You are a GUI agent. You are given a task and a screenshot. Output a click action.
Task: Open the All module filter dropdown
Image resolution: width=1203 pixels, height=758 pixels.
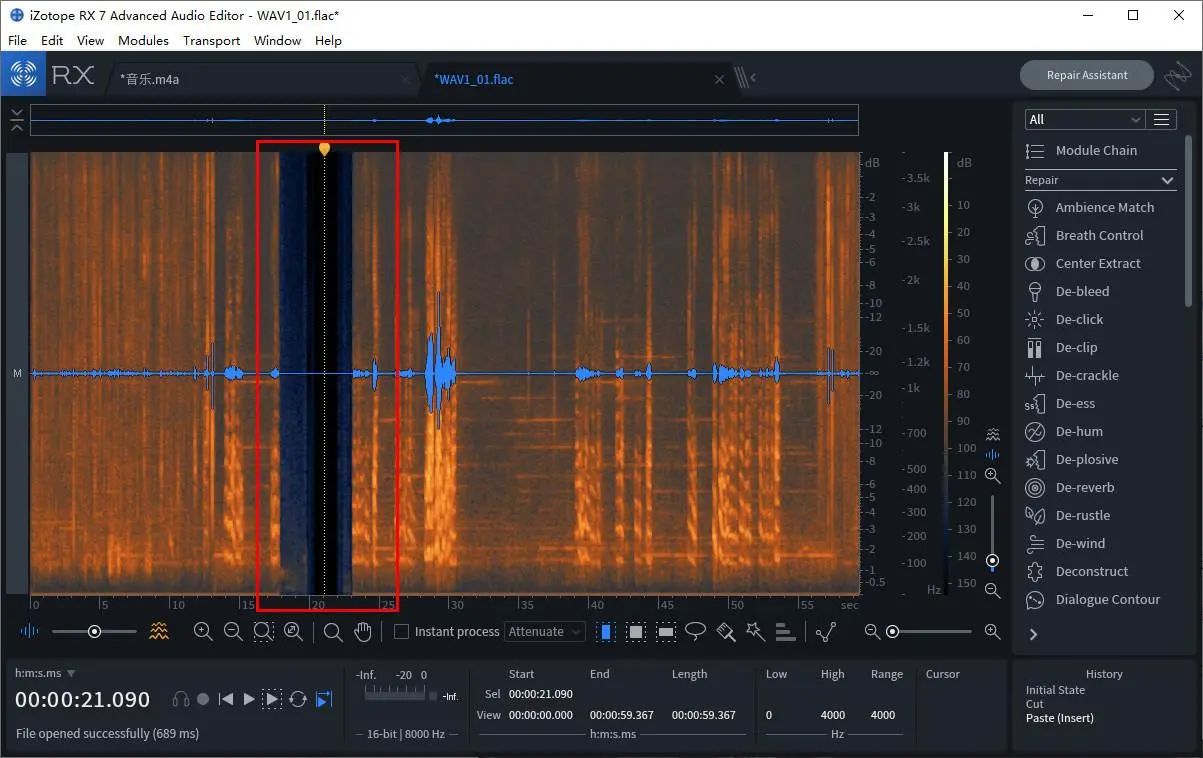1084,119
